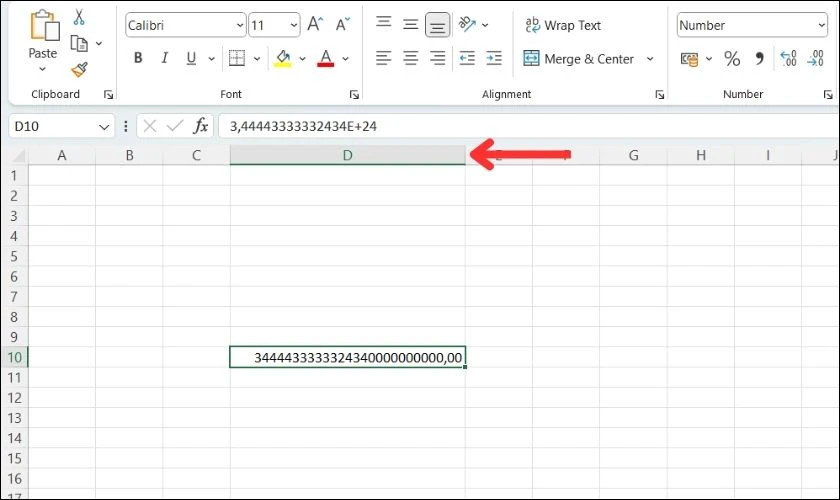Expand underline style dropdown arrow
The height and width of the screenshot is (500, 840).
[212, 58]
